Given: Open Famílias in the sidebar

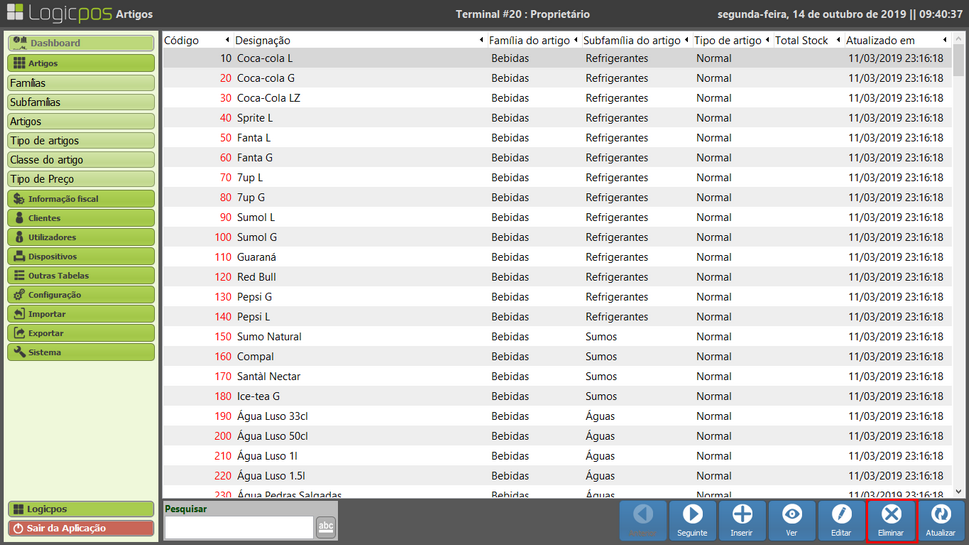Looking at the screenshot, I should (x=81, y=83).
